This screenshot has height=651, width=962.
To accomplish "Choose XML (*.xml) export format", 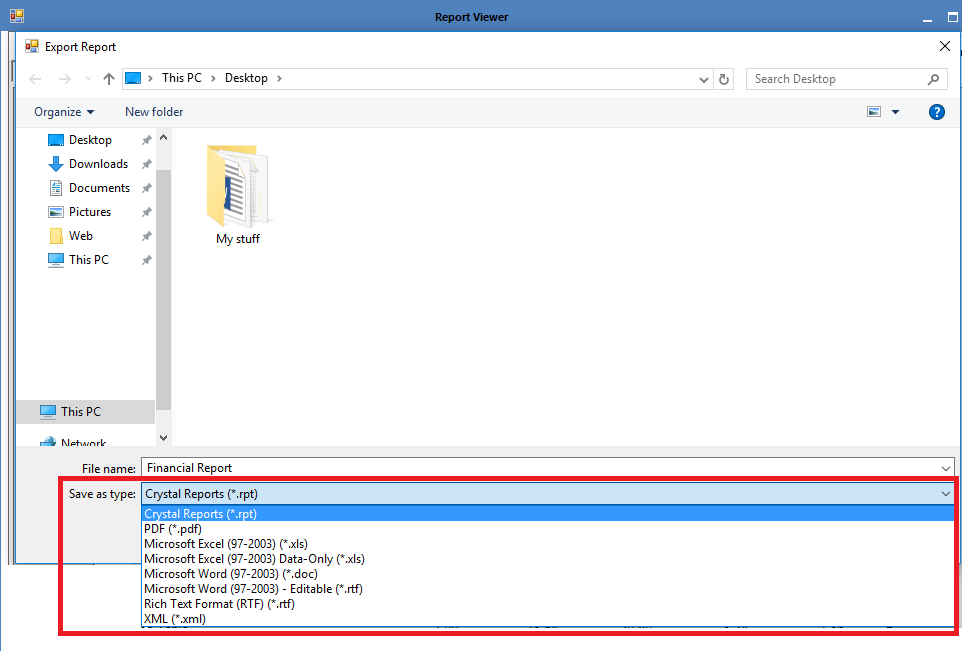I will [175, 619].
